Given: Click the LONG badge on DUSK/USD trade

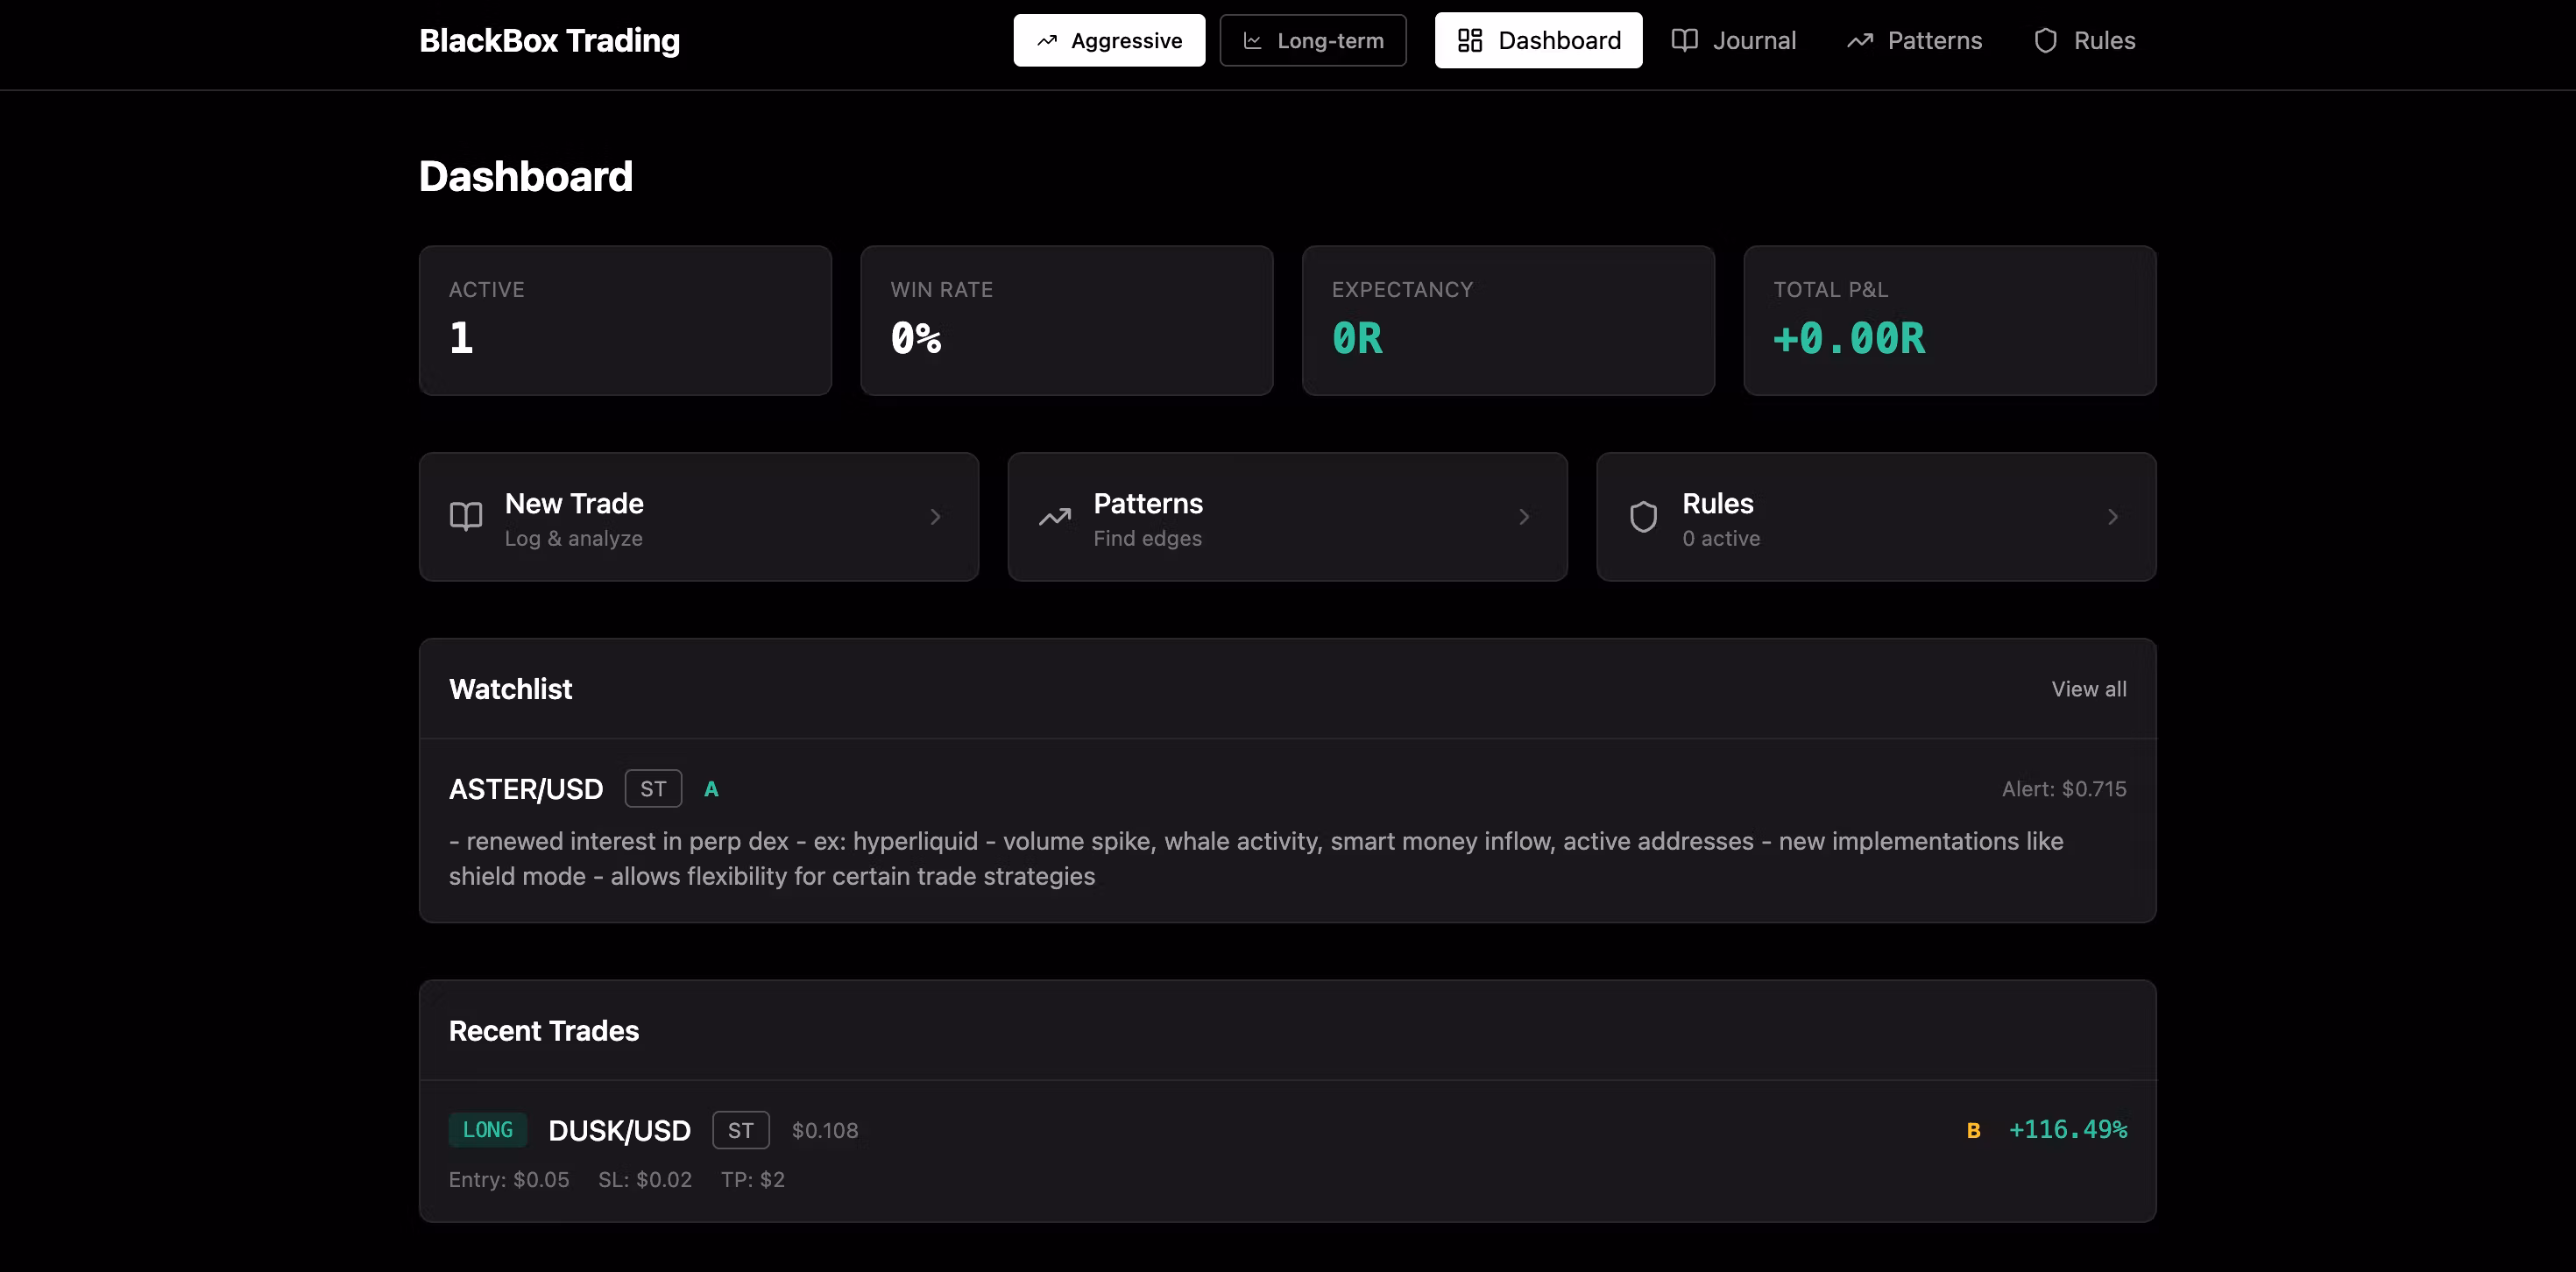Looking at the screenshot, I should click(x=487, y=1130).
